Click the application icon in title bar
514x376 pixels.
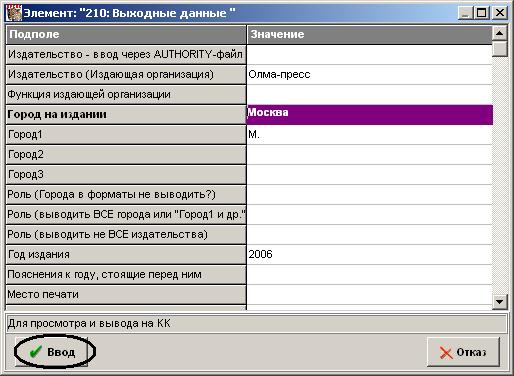(x=14, y=13)
